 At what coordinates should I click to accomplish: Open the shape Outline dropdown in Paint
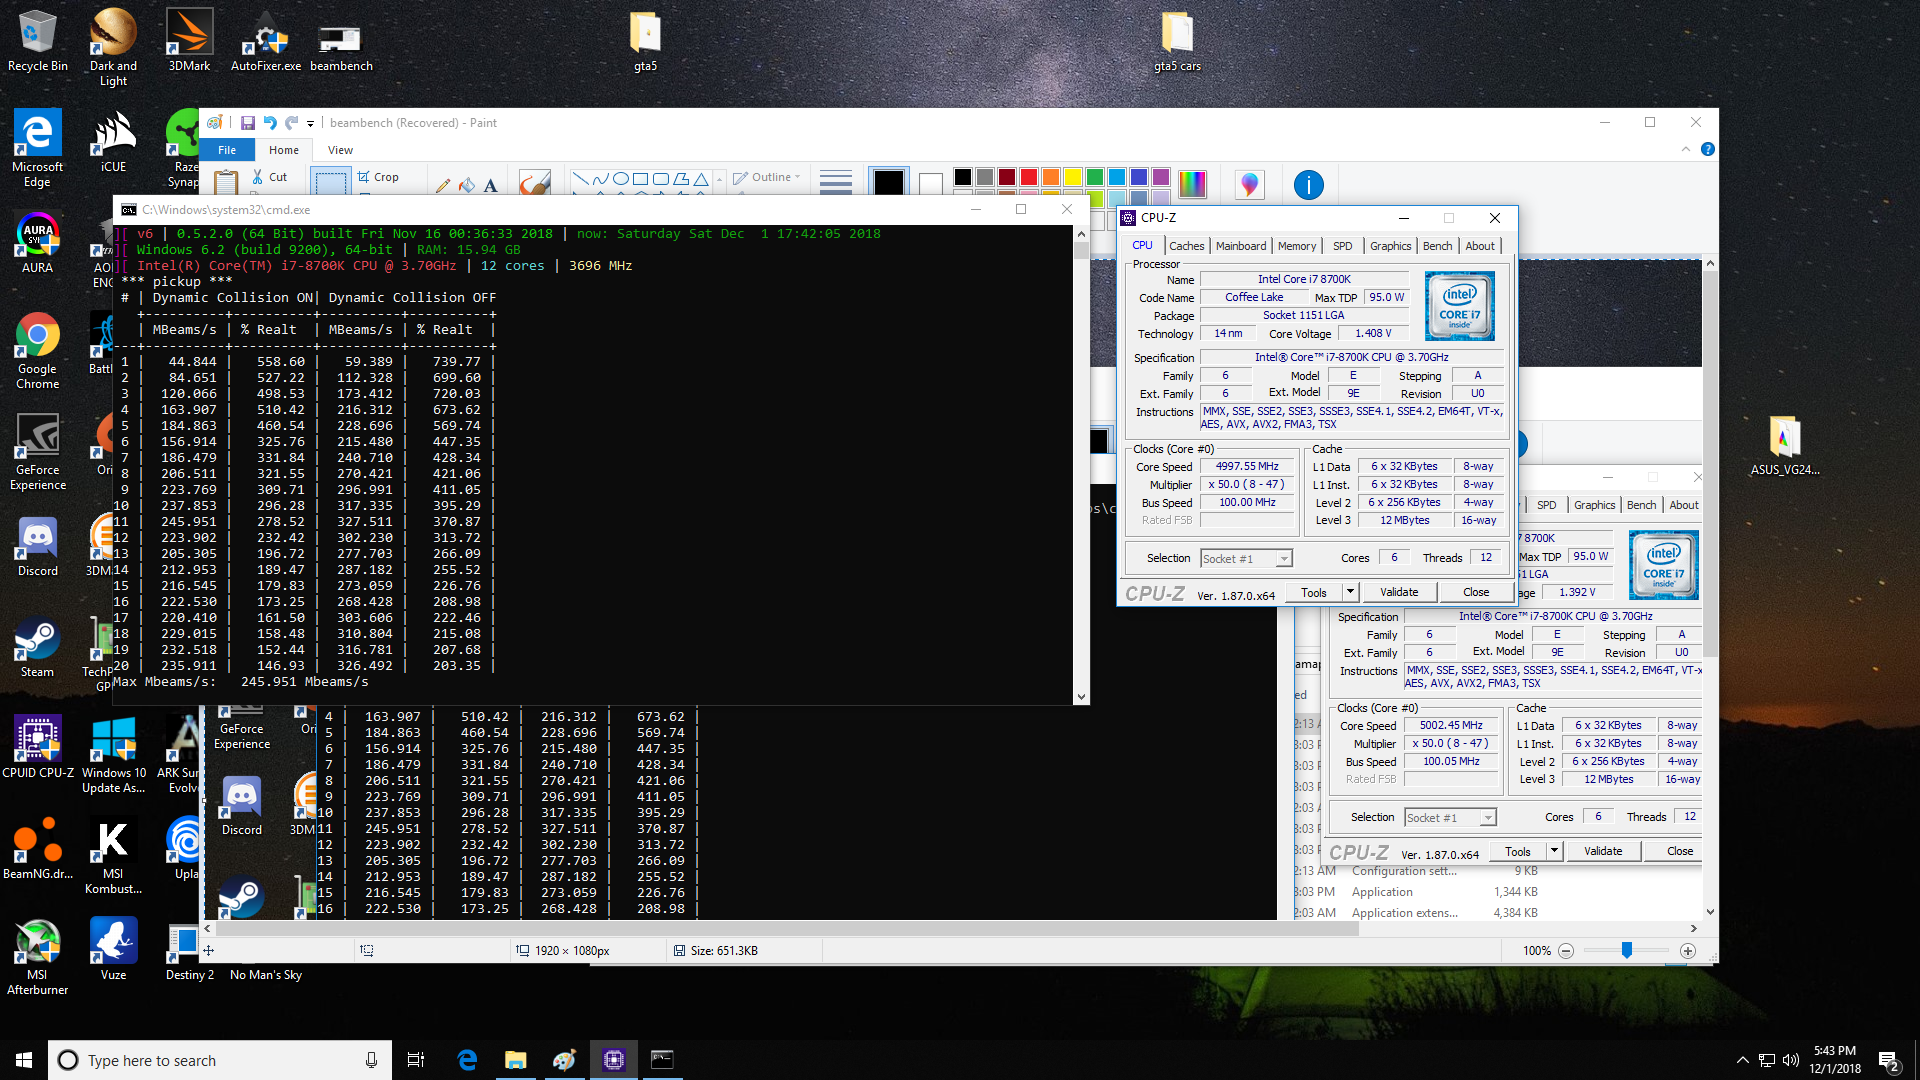[x=767, y=177]
